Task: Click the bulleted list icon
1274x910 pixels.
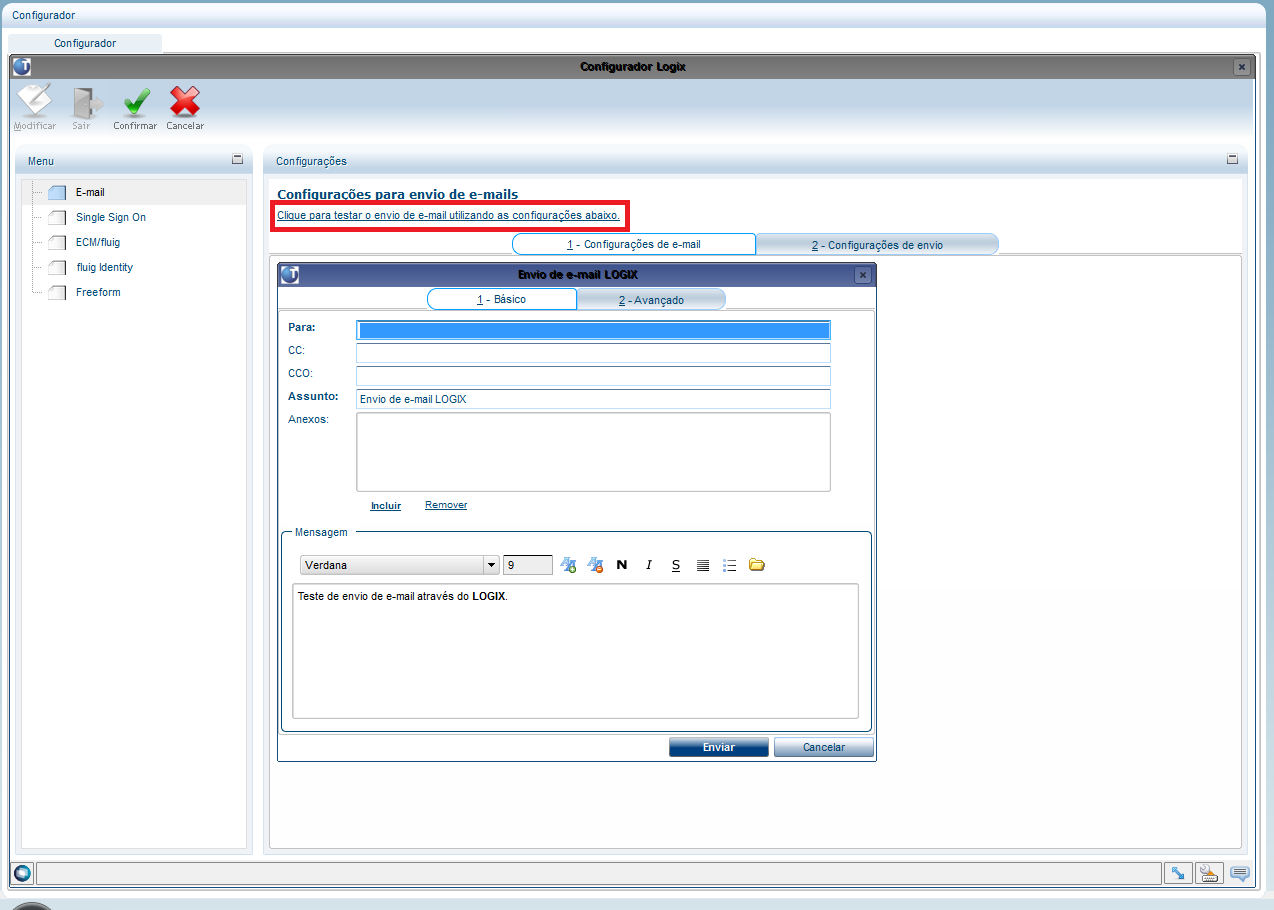Action: (x=730, y=565)
